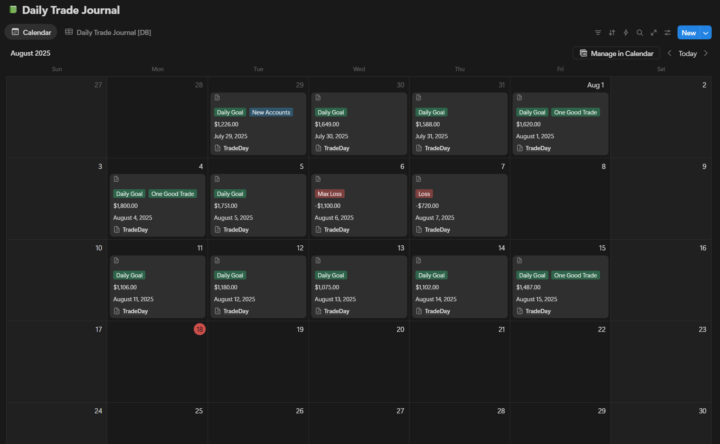Open automations lightning bolt icon
The image size is (720, 444).
(x=626, y=33)
